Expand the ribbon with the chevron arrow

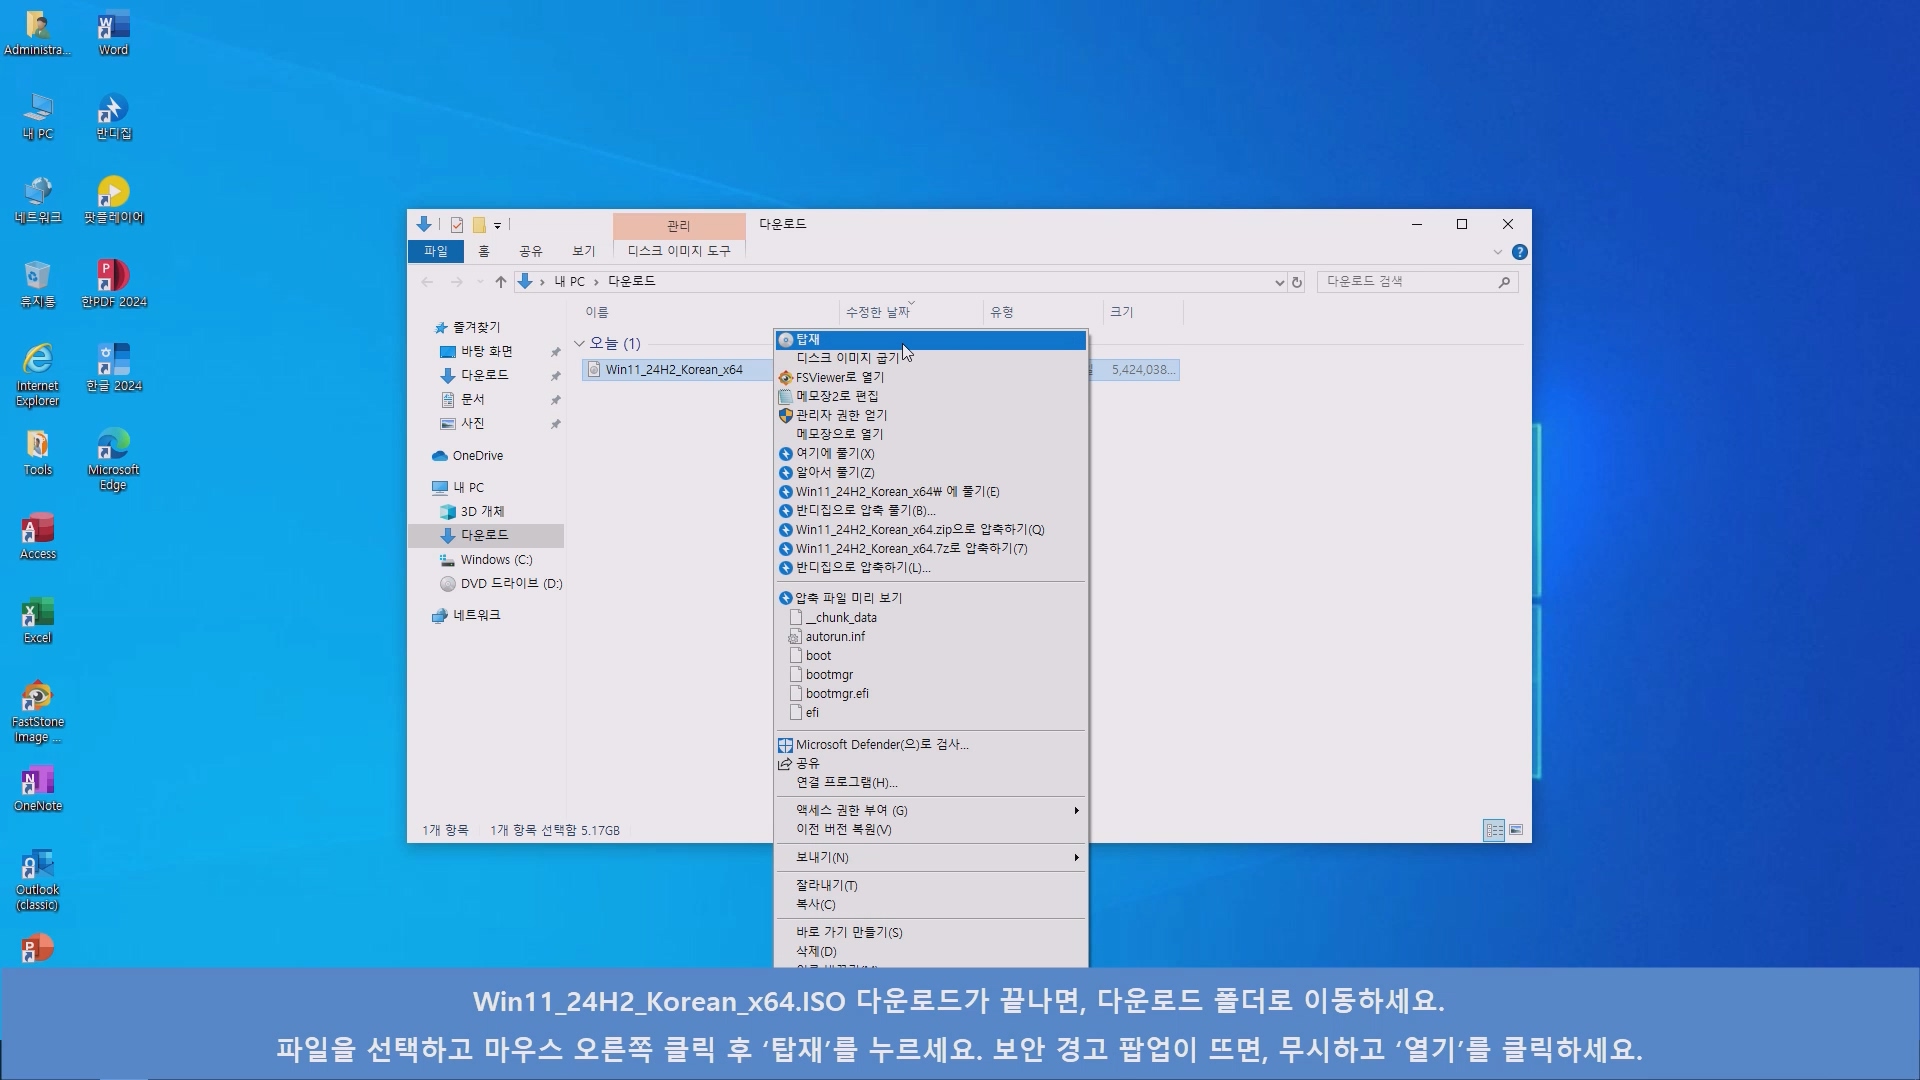(1497, 252)
